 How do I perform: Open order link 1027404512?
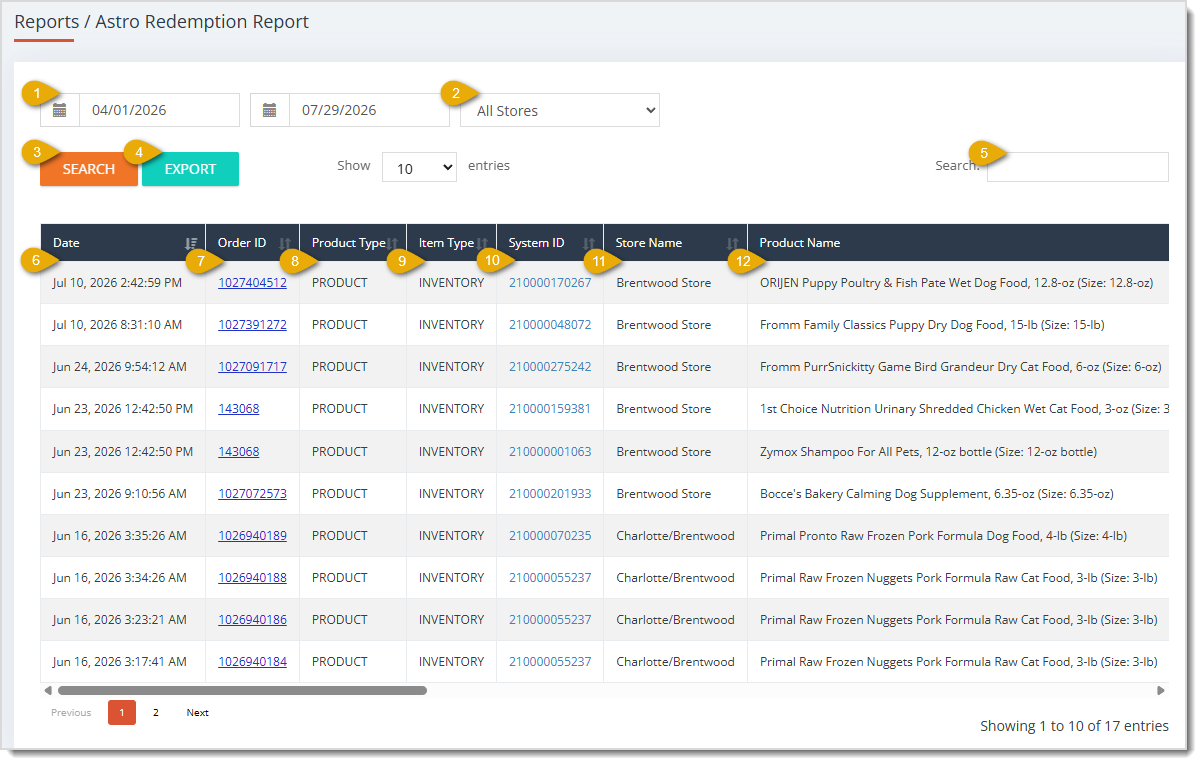[252, 283]
